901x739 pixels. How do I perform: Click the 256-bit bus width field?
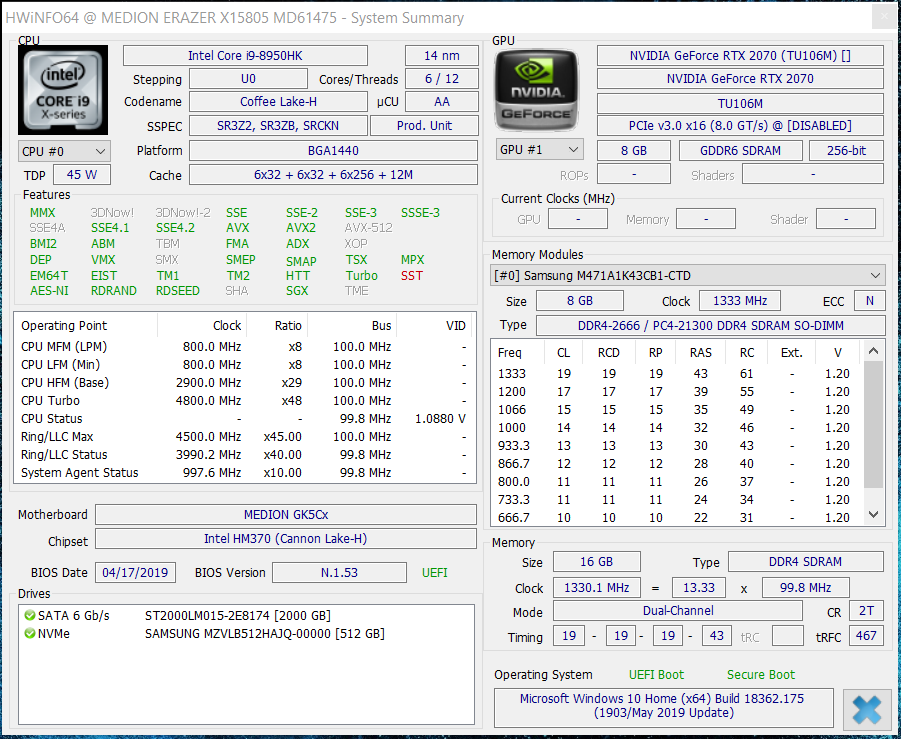click(x=846, y=151)
